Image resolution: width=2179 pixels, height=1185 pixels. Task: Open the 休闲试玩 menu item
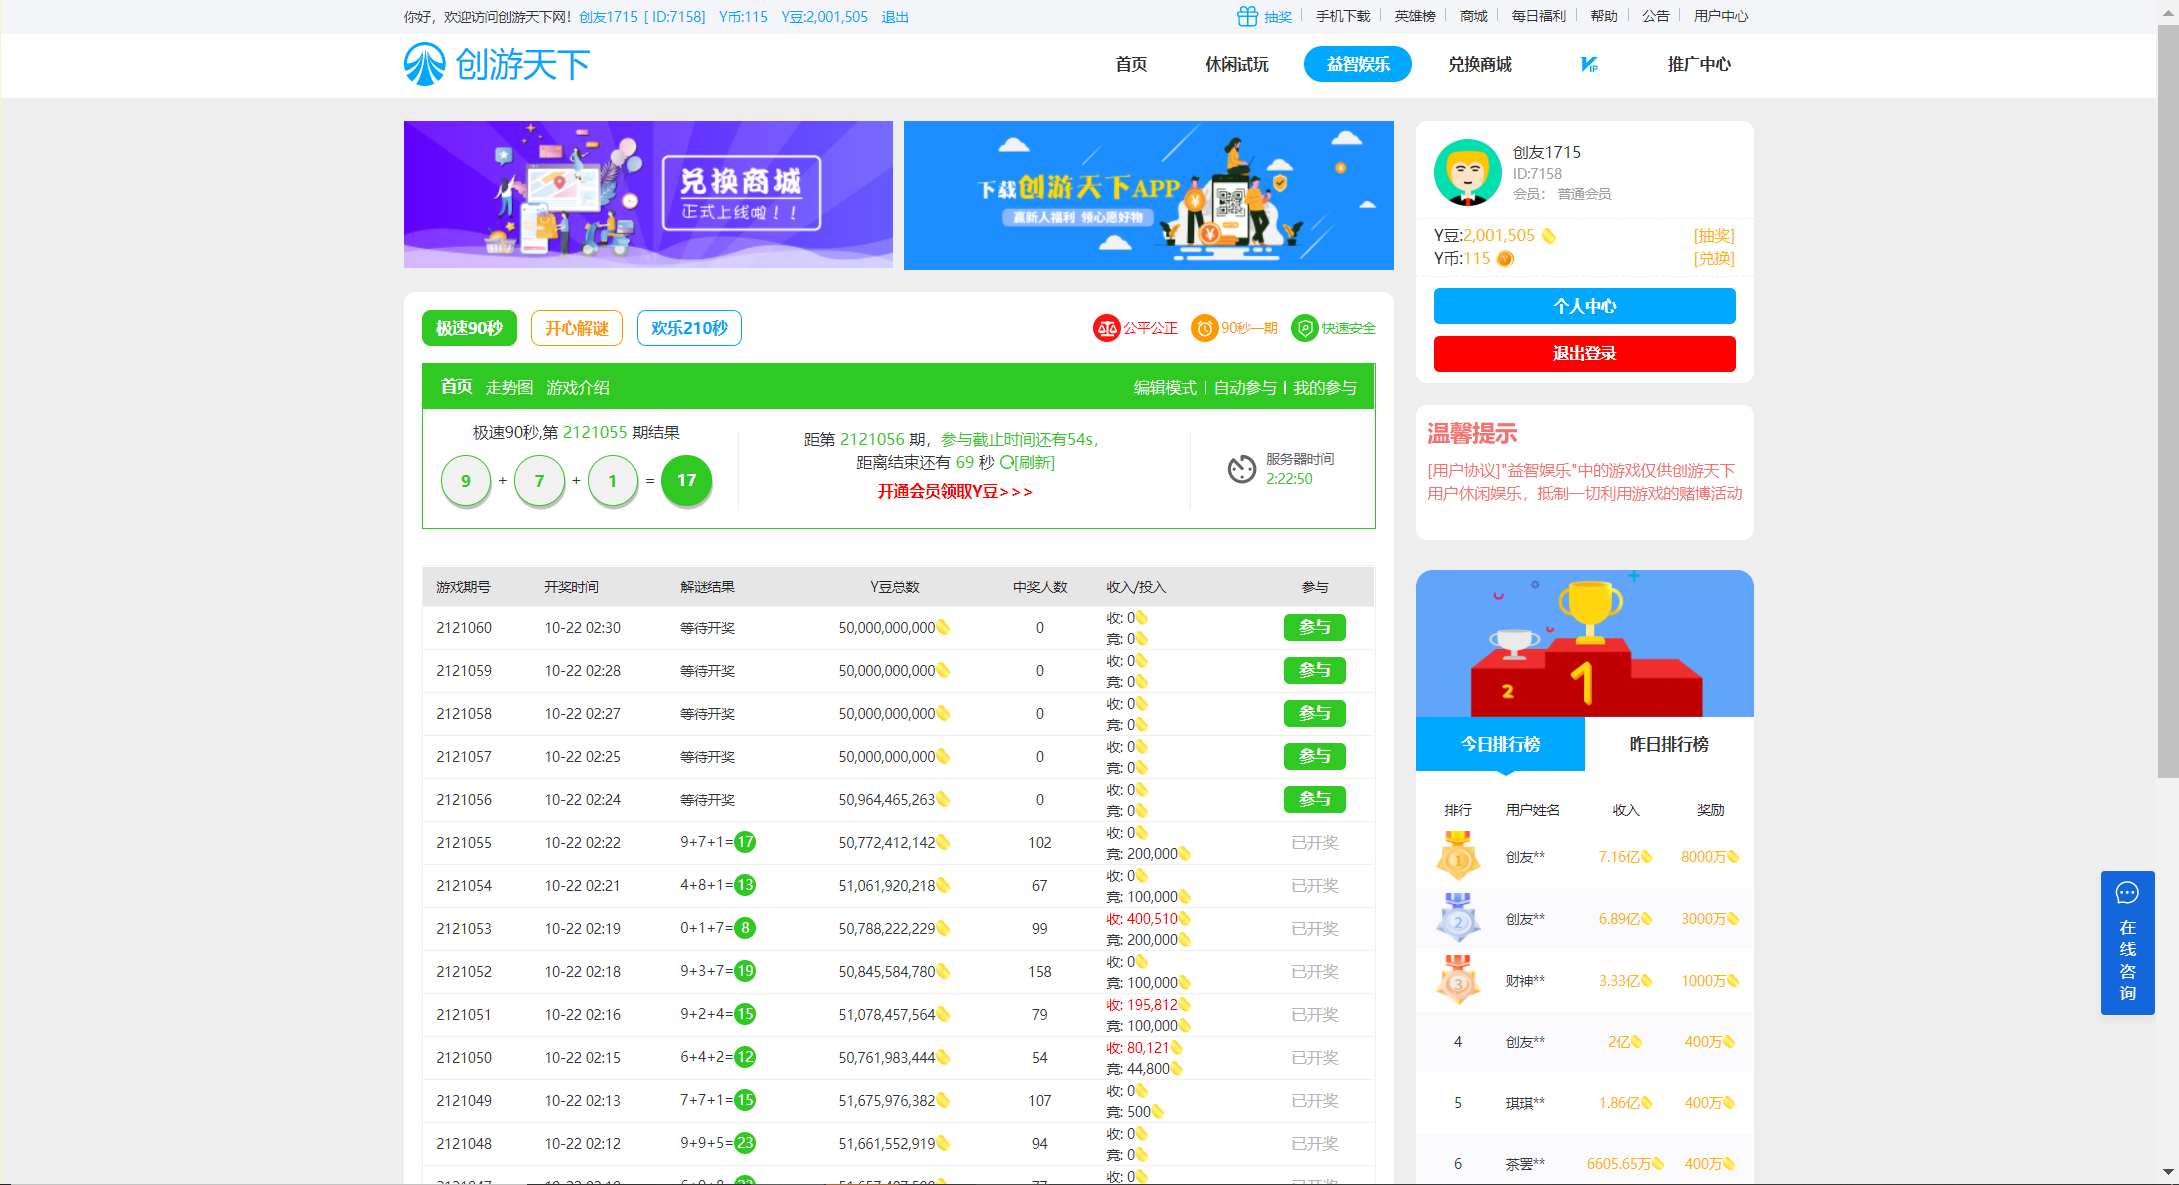(x=1235, y=64)
